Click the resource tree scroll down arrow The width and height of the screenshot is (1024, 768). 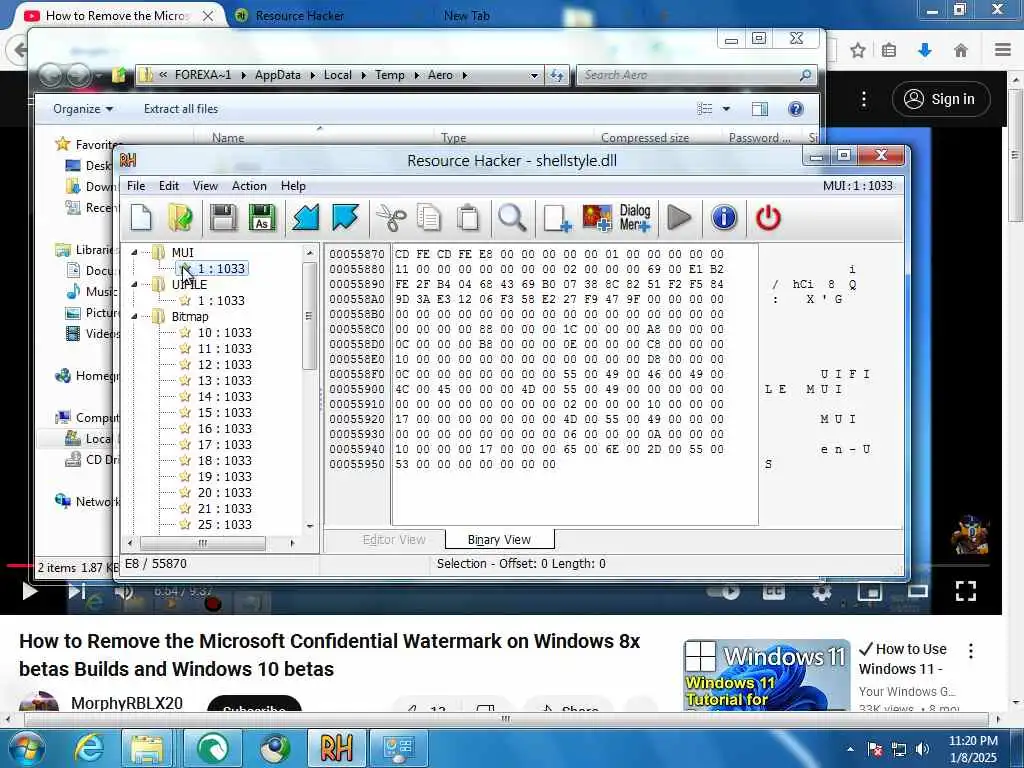pos(310,526)
